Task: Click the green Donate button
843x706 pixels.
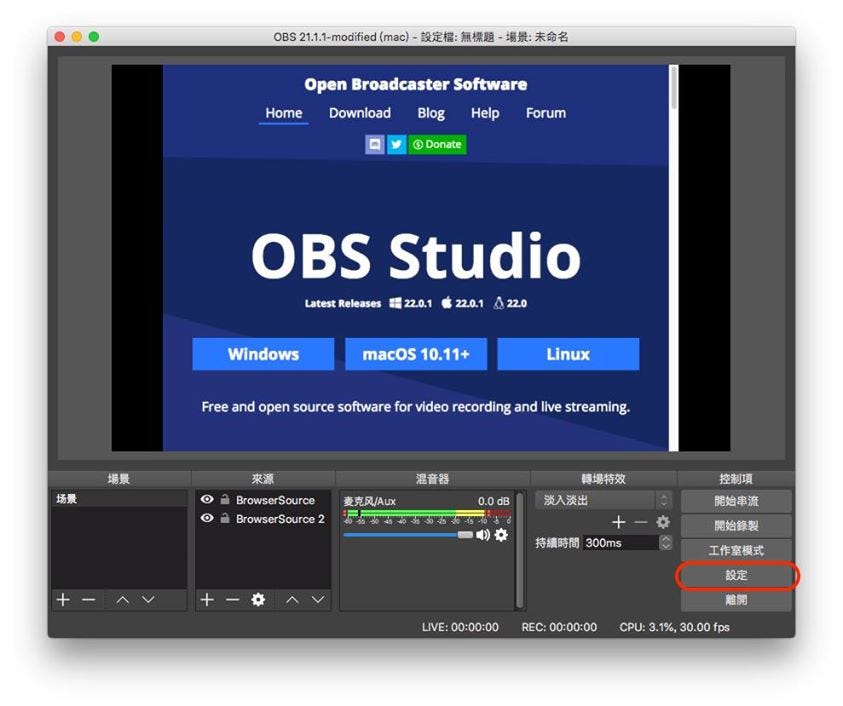Action: pyautogui.click(x=438, y=144)
